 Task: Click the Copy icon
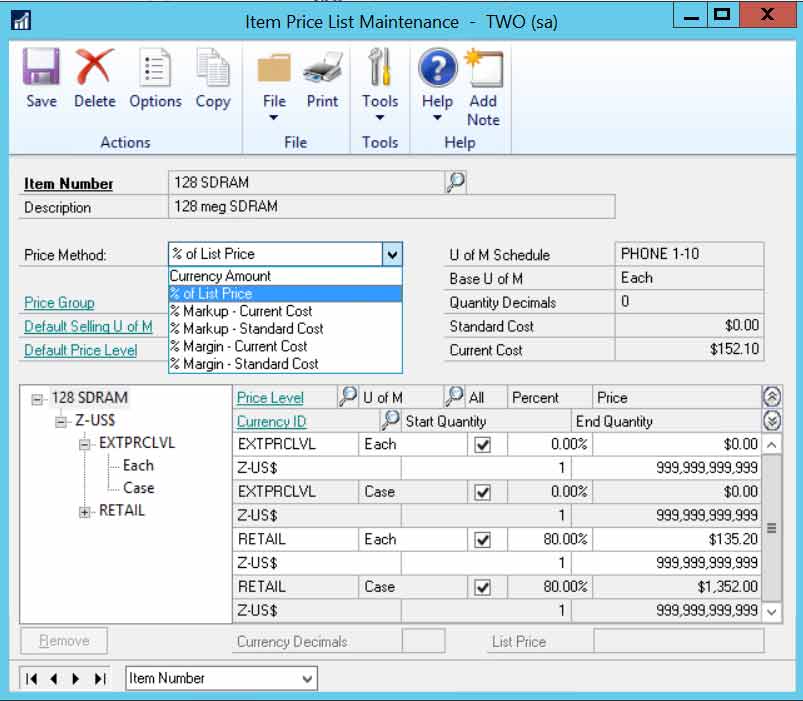click(x=212, y=75)
